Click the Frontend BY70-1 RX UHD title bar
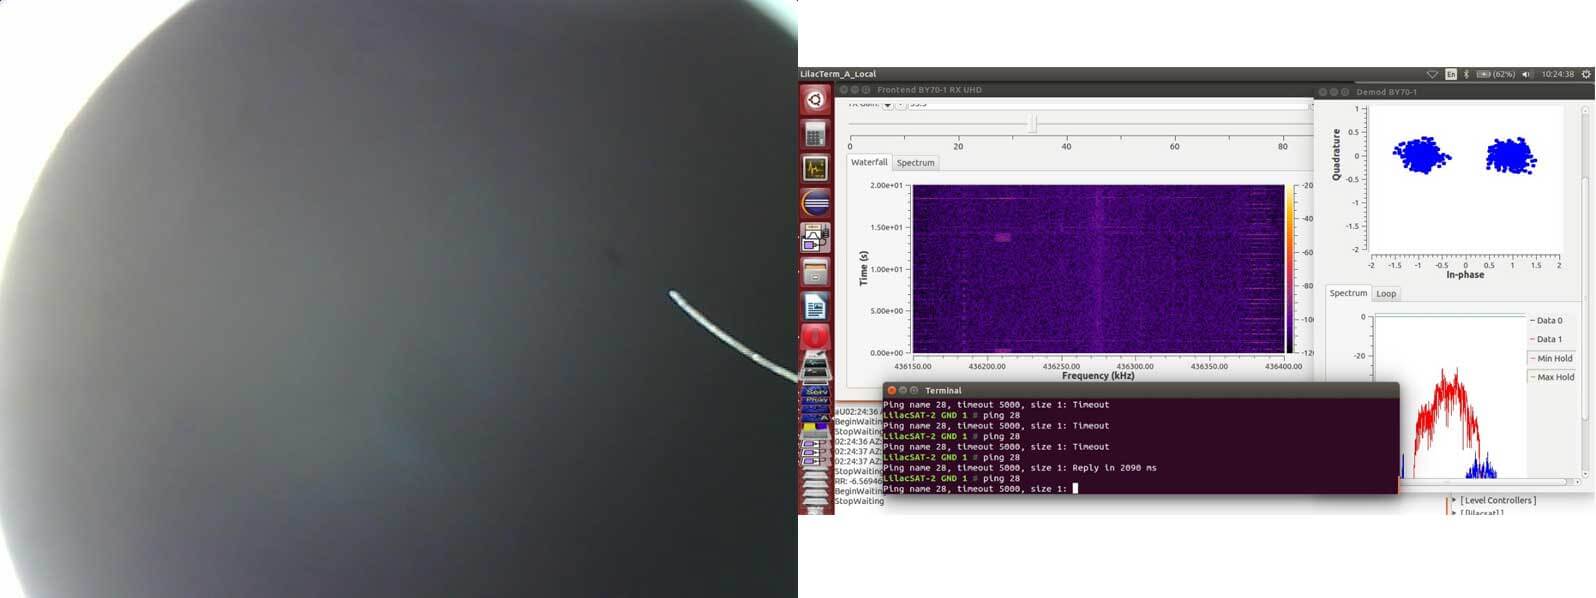 [1075, 90]
